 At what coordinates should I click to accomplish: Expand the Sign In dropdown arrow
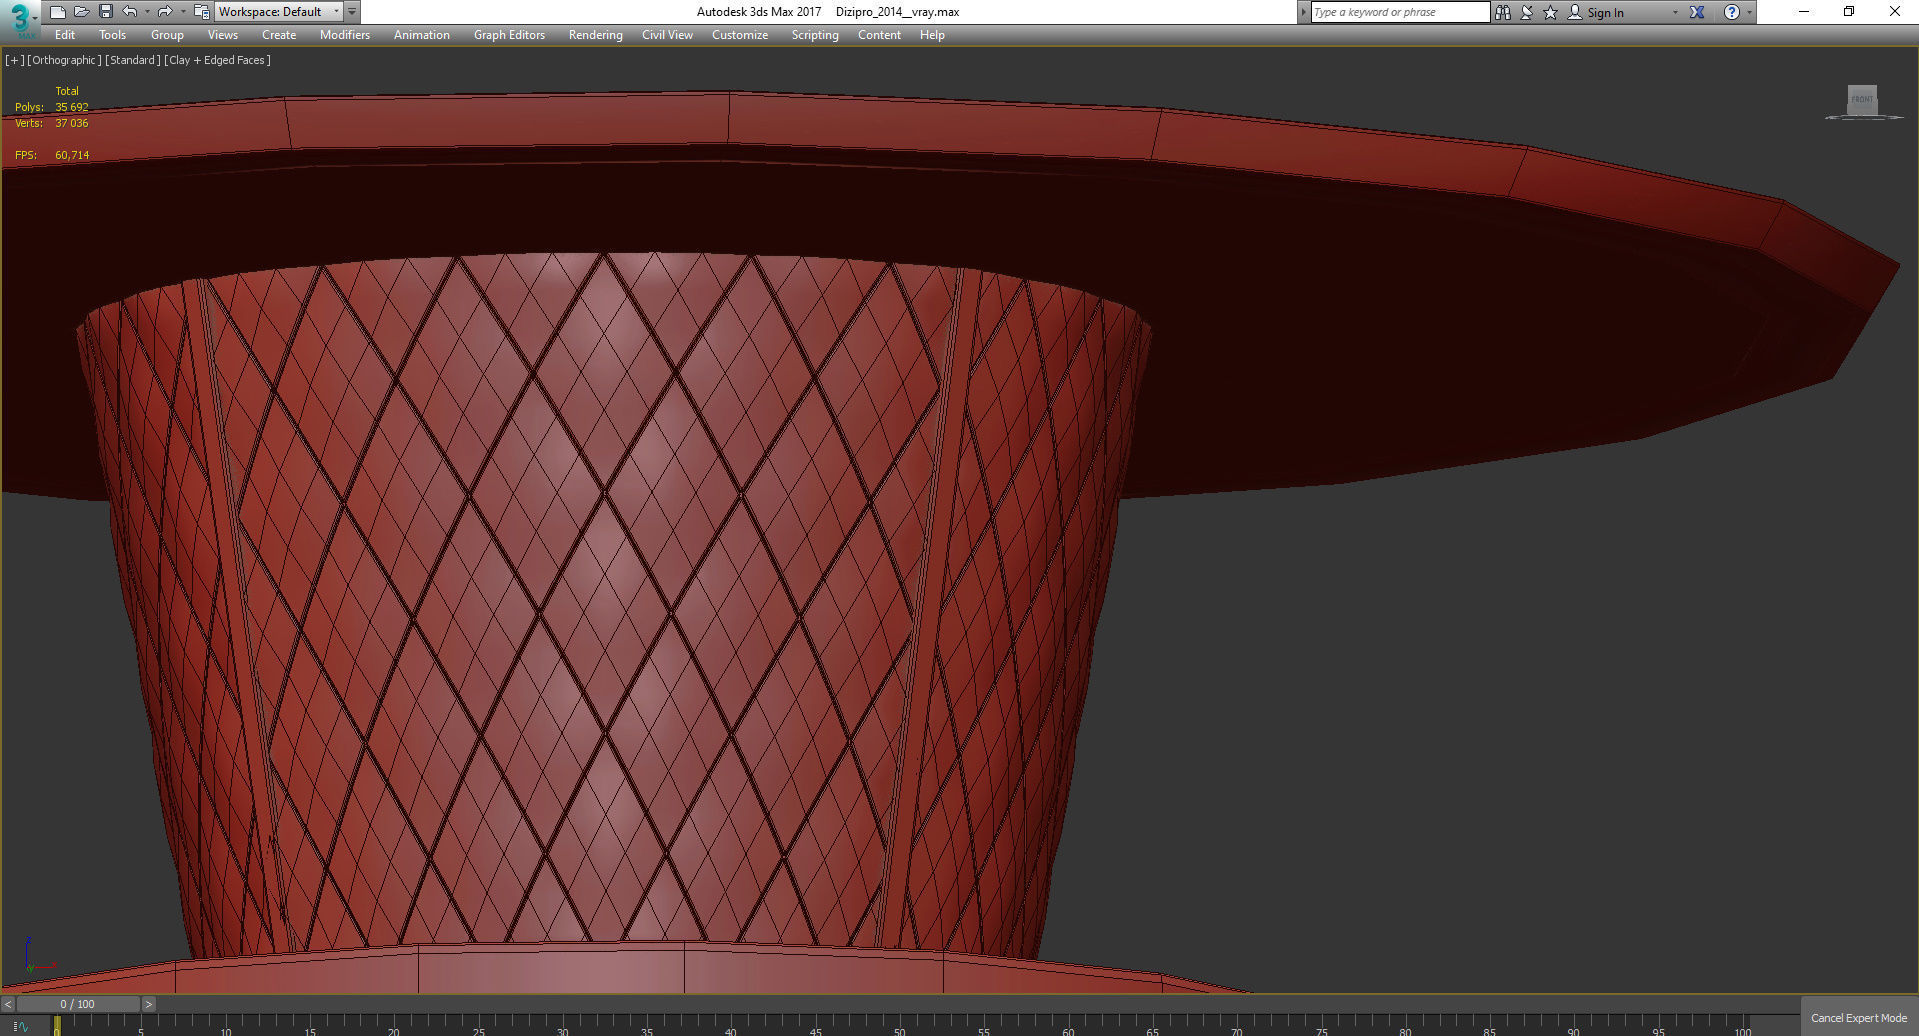[x=1675, y=12]
